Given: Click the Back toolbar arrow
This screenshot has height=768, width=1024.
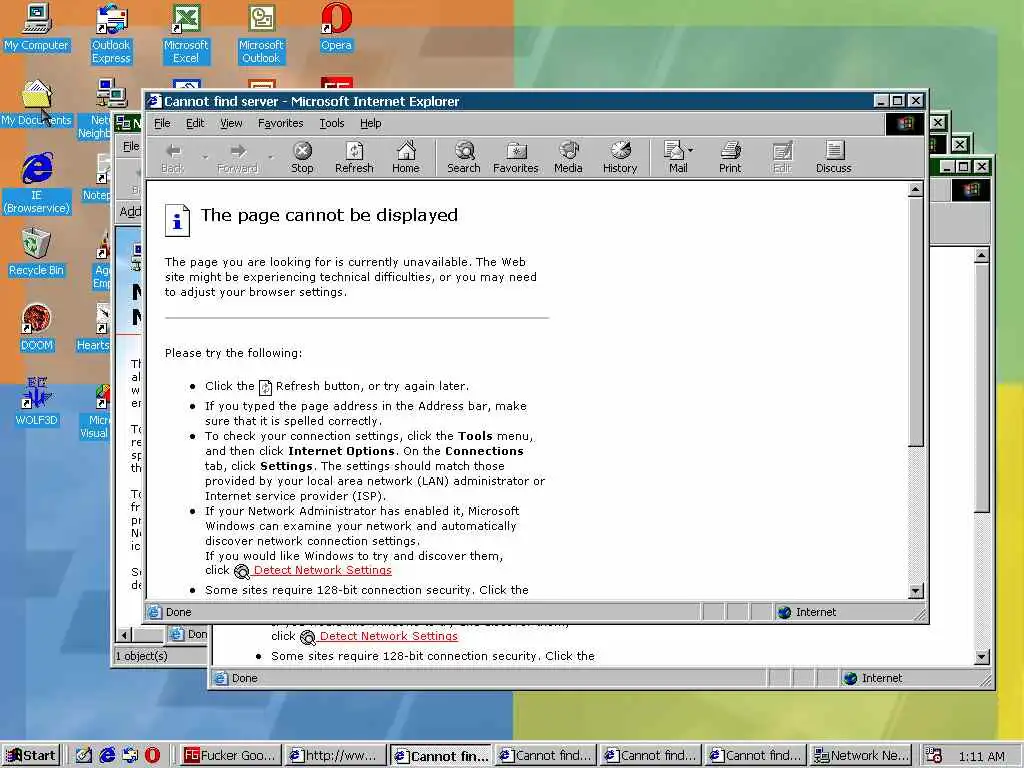Looking at the screenshot, I should [173, 157].
